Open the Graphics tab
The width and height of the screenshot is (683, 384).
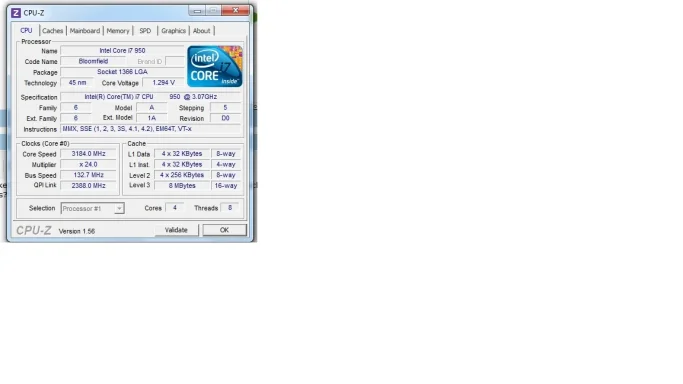(173, 31)
